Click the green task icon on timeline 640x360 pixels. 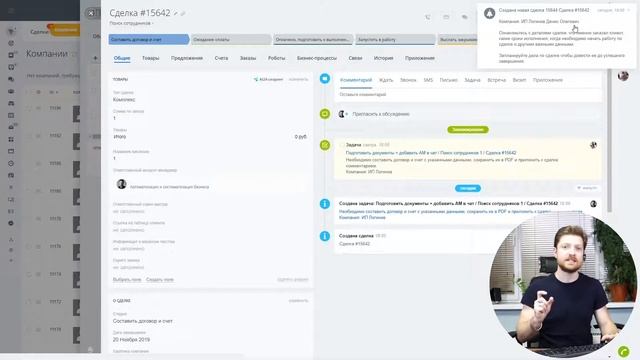tap(325, 145)
